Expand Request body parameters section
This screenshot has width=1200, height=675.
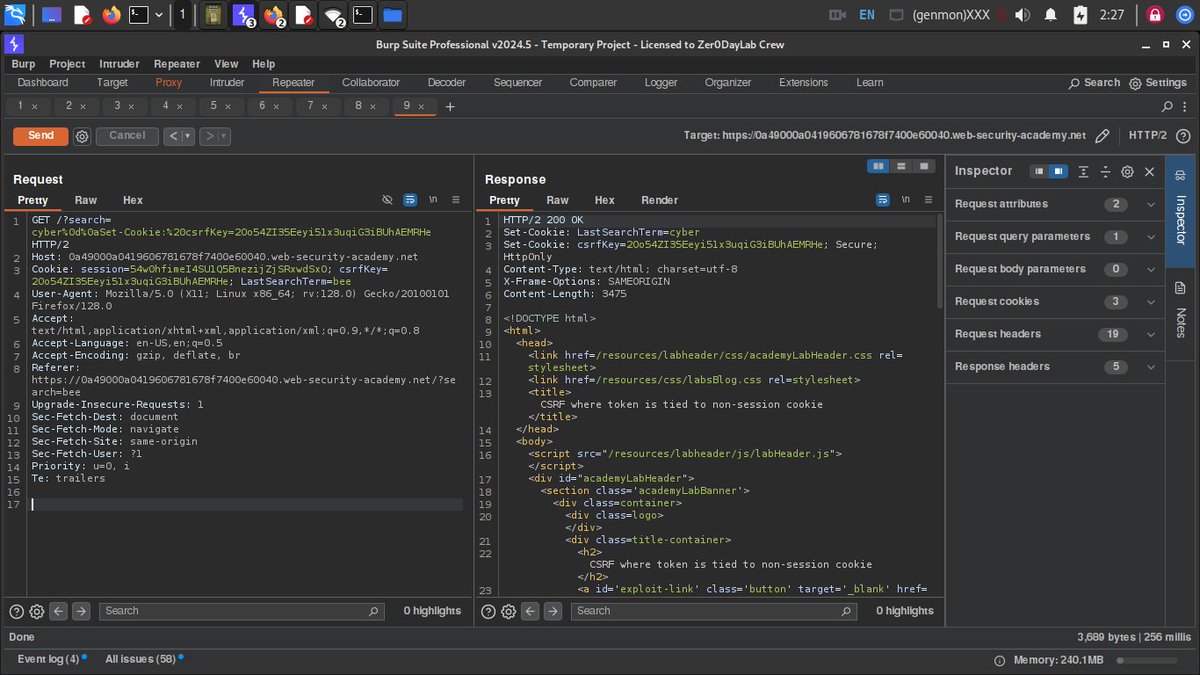pyautogui.click(x=1055, y=269)
